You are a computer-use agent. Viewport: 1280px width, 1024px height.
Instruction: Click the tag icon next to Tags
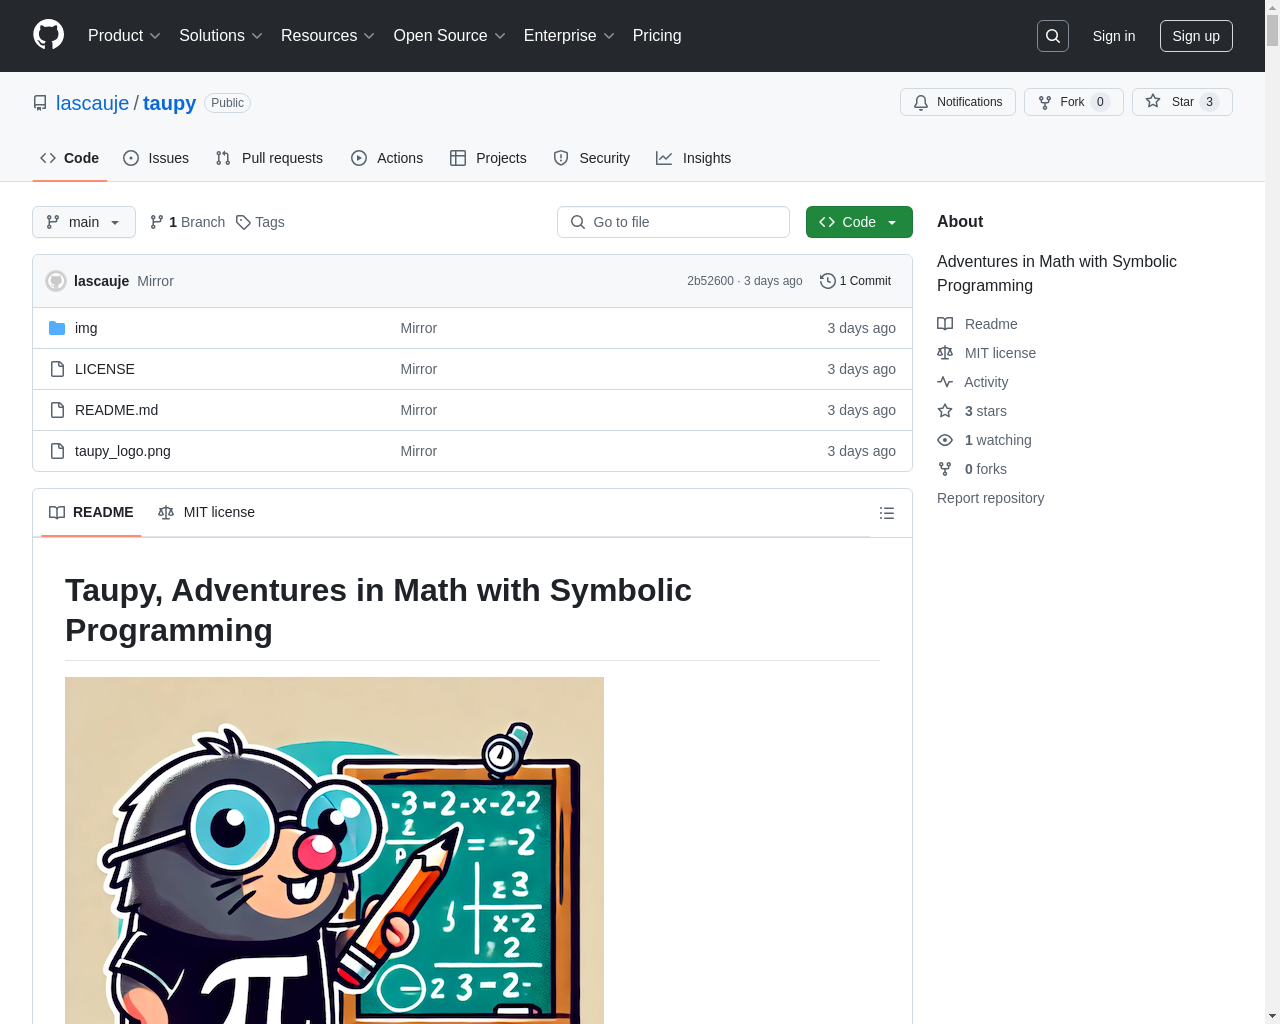(243, 222)
